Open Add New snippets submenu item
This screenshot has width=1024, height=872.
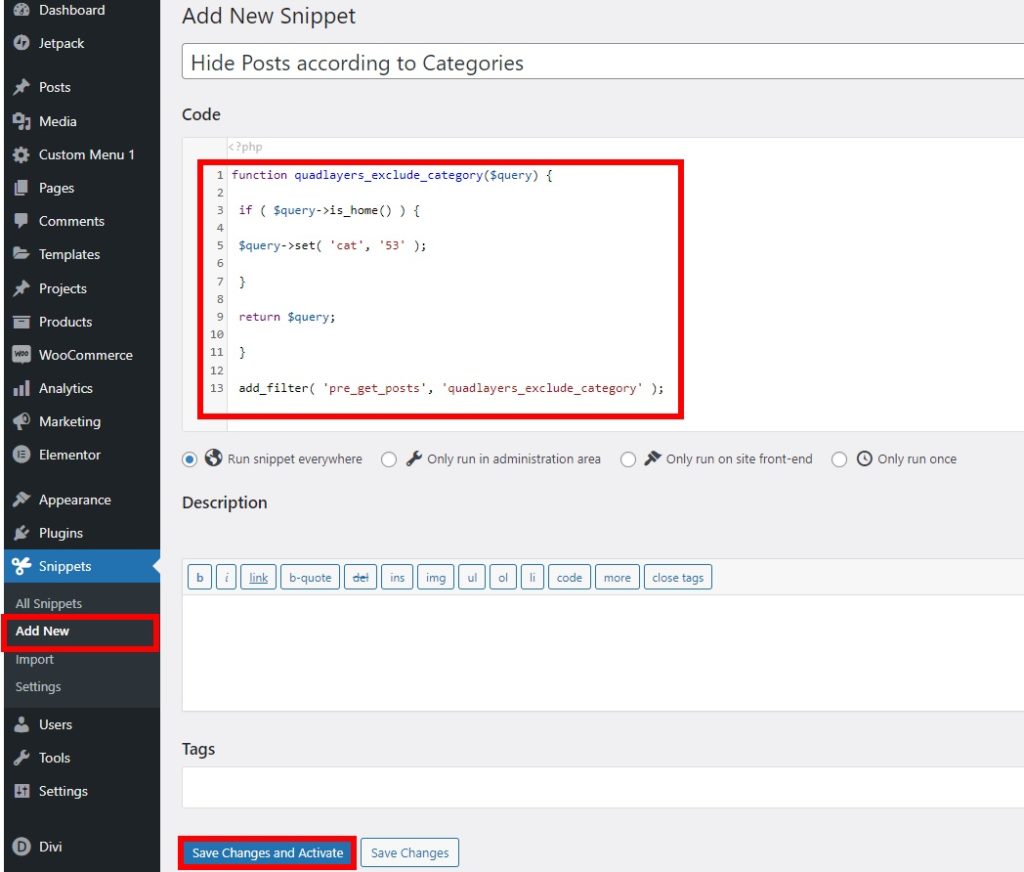click(x=42, y=631)
